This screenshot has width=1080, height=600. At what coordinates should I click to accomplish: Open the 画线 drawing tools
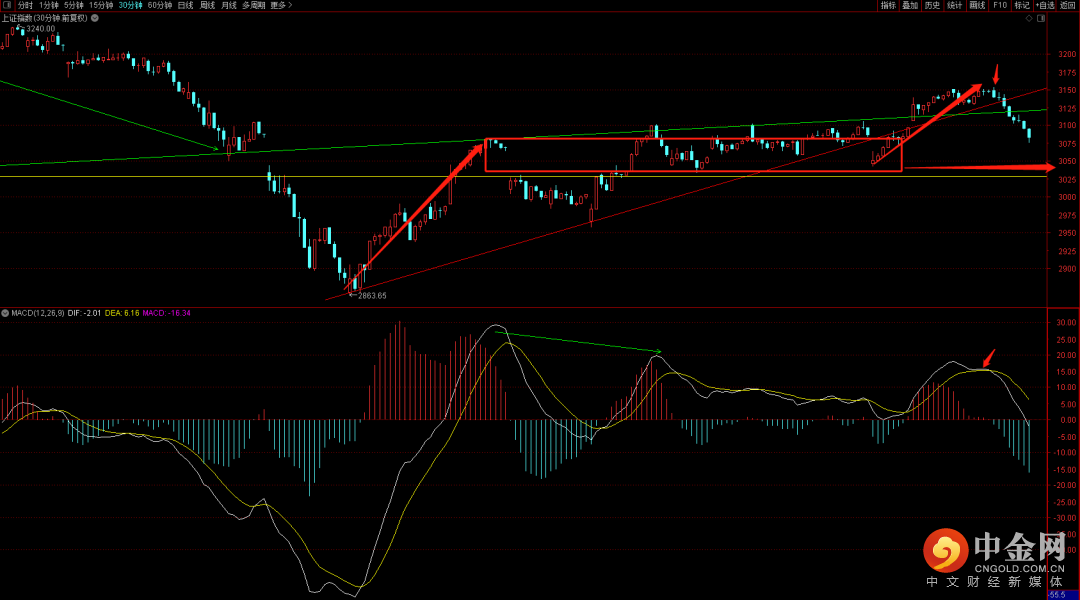tap(976, 5)
